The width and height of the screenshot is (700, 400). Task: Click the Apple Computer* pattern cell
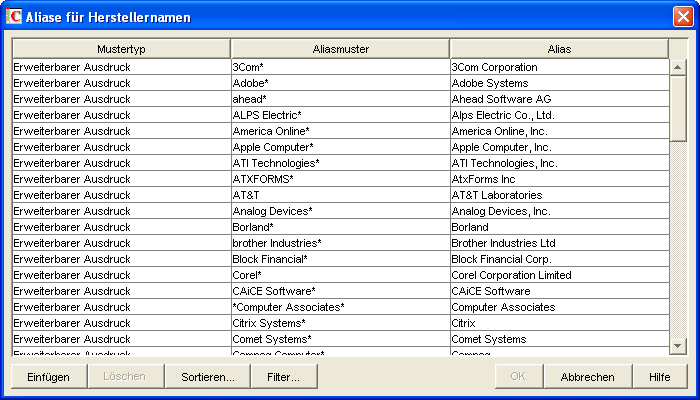[x=340, y=147]
